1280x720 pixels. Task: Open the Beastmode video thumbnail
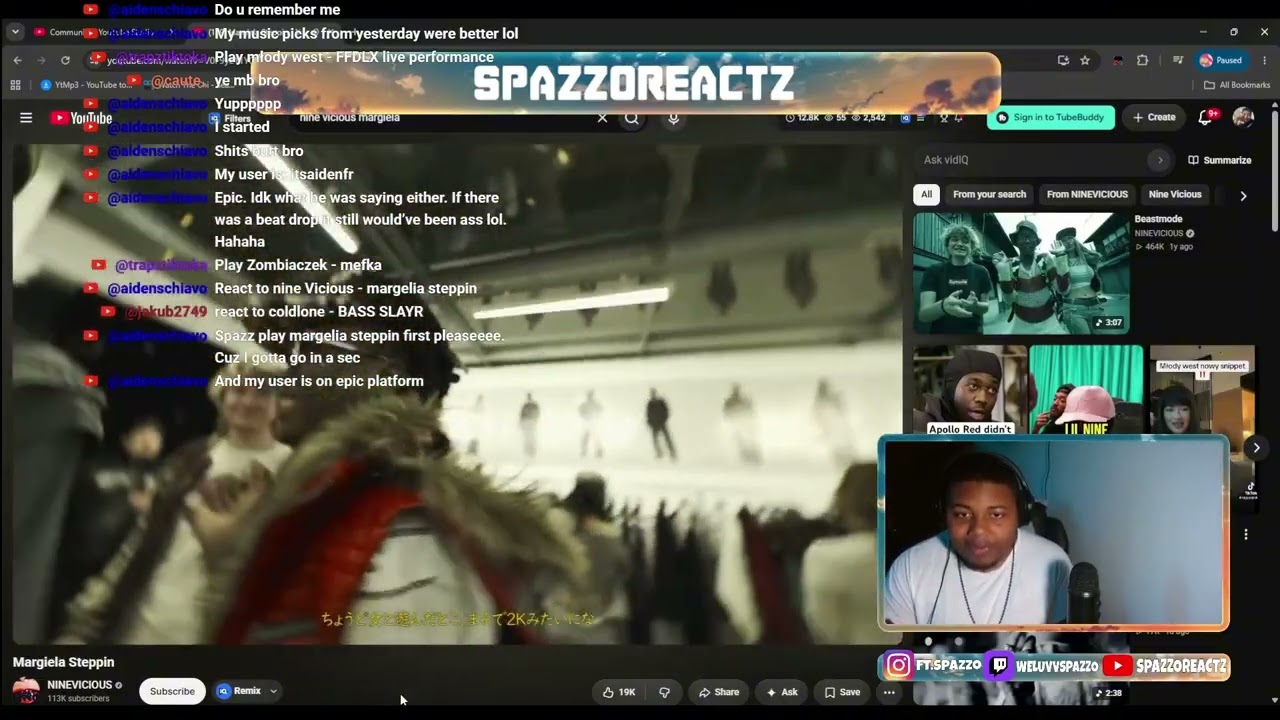[x=1021, y=272]
